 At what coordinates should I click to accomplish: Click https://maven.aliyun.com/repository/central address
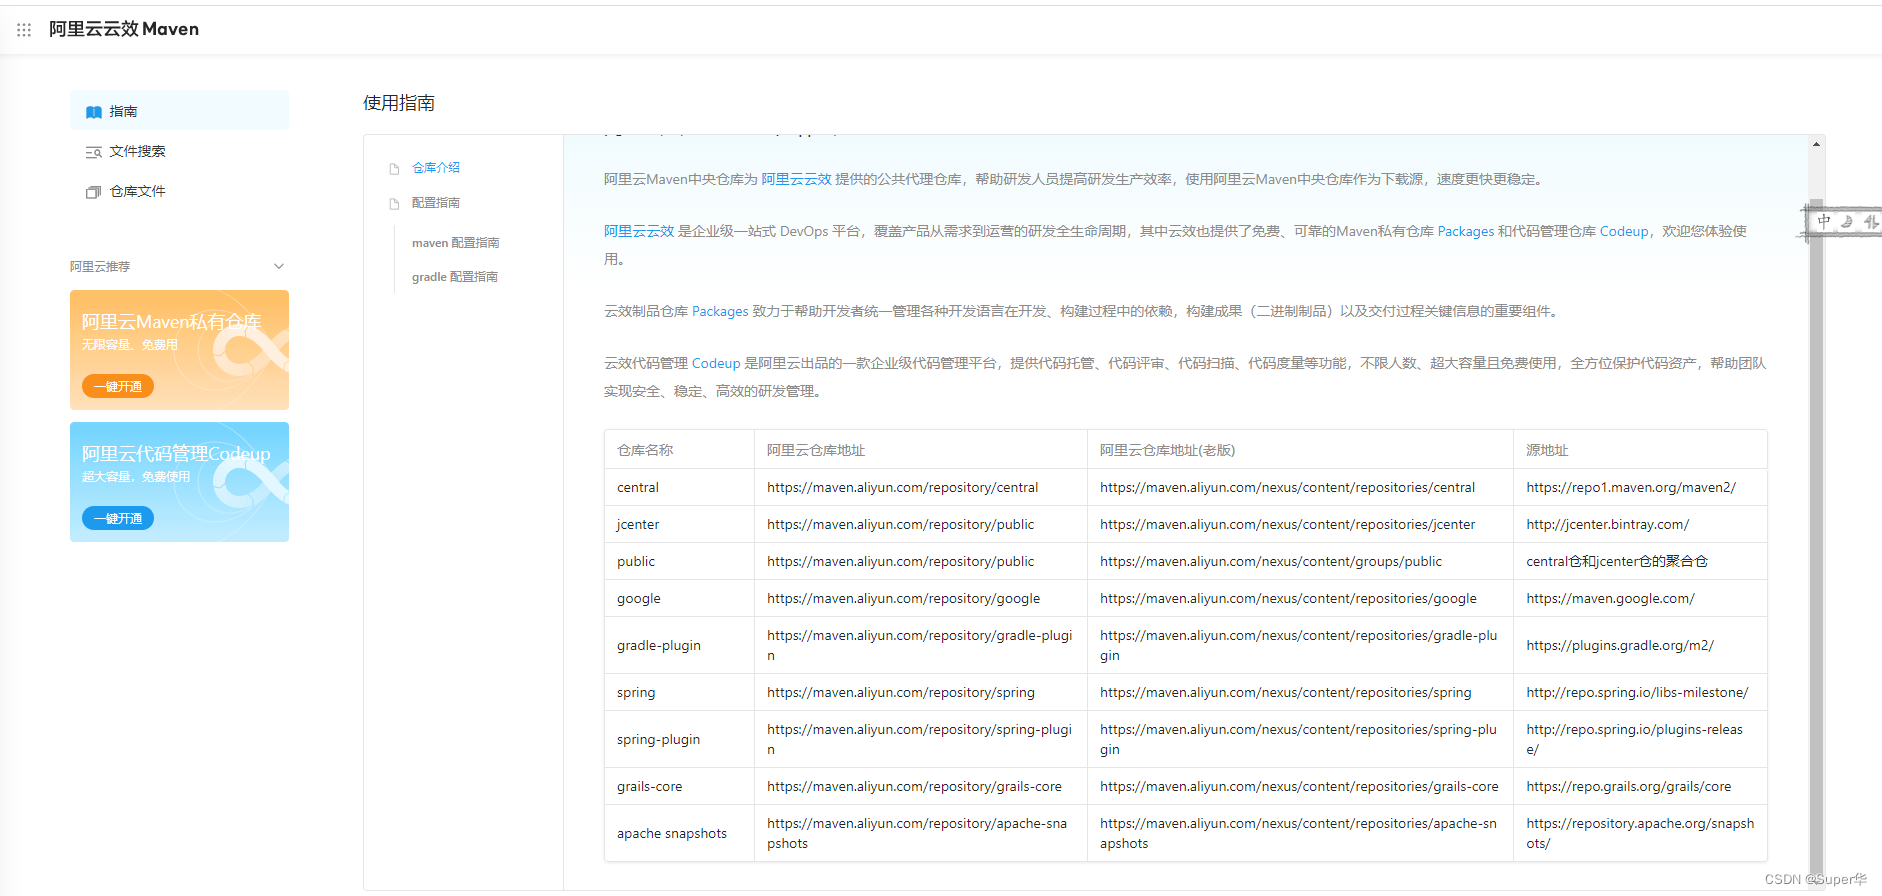903,487
